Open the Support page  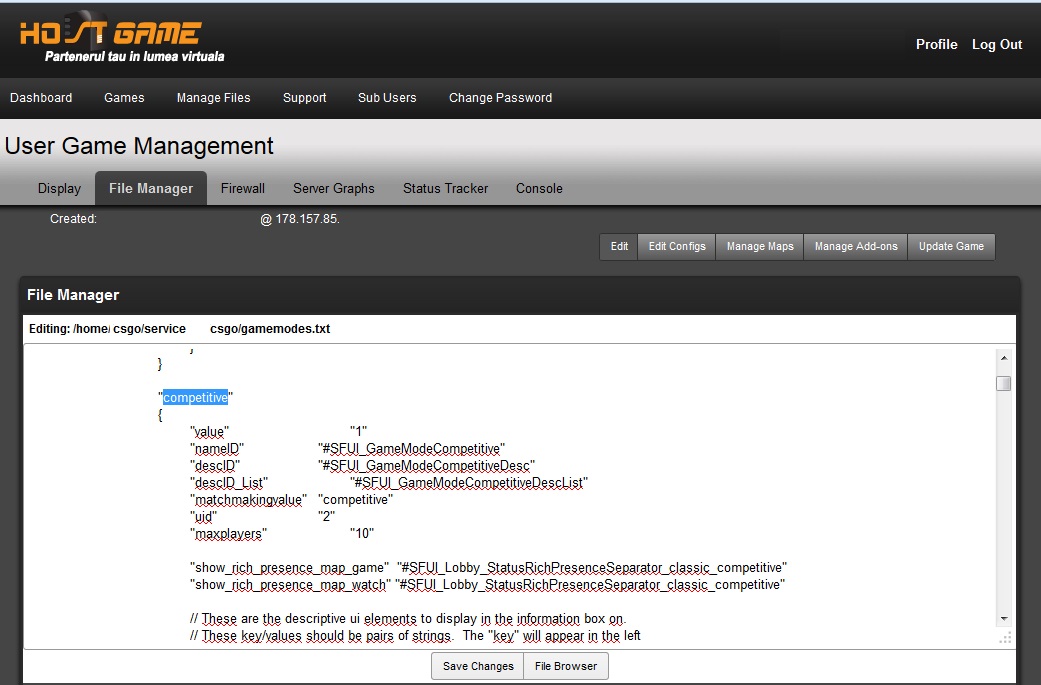[304, 98]
